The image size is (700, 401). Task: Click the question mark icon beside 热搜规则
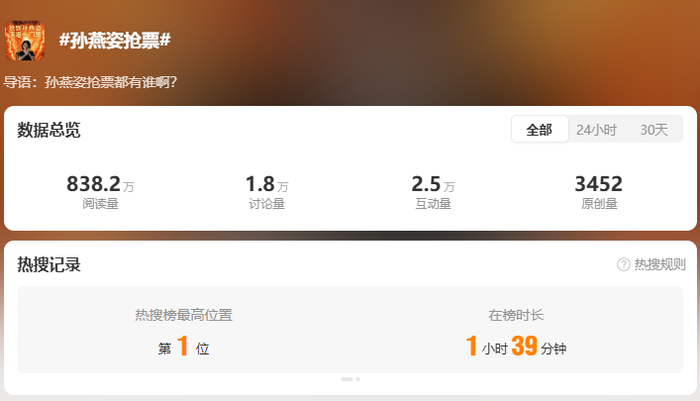(x=623, y=264)
